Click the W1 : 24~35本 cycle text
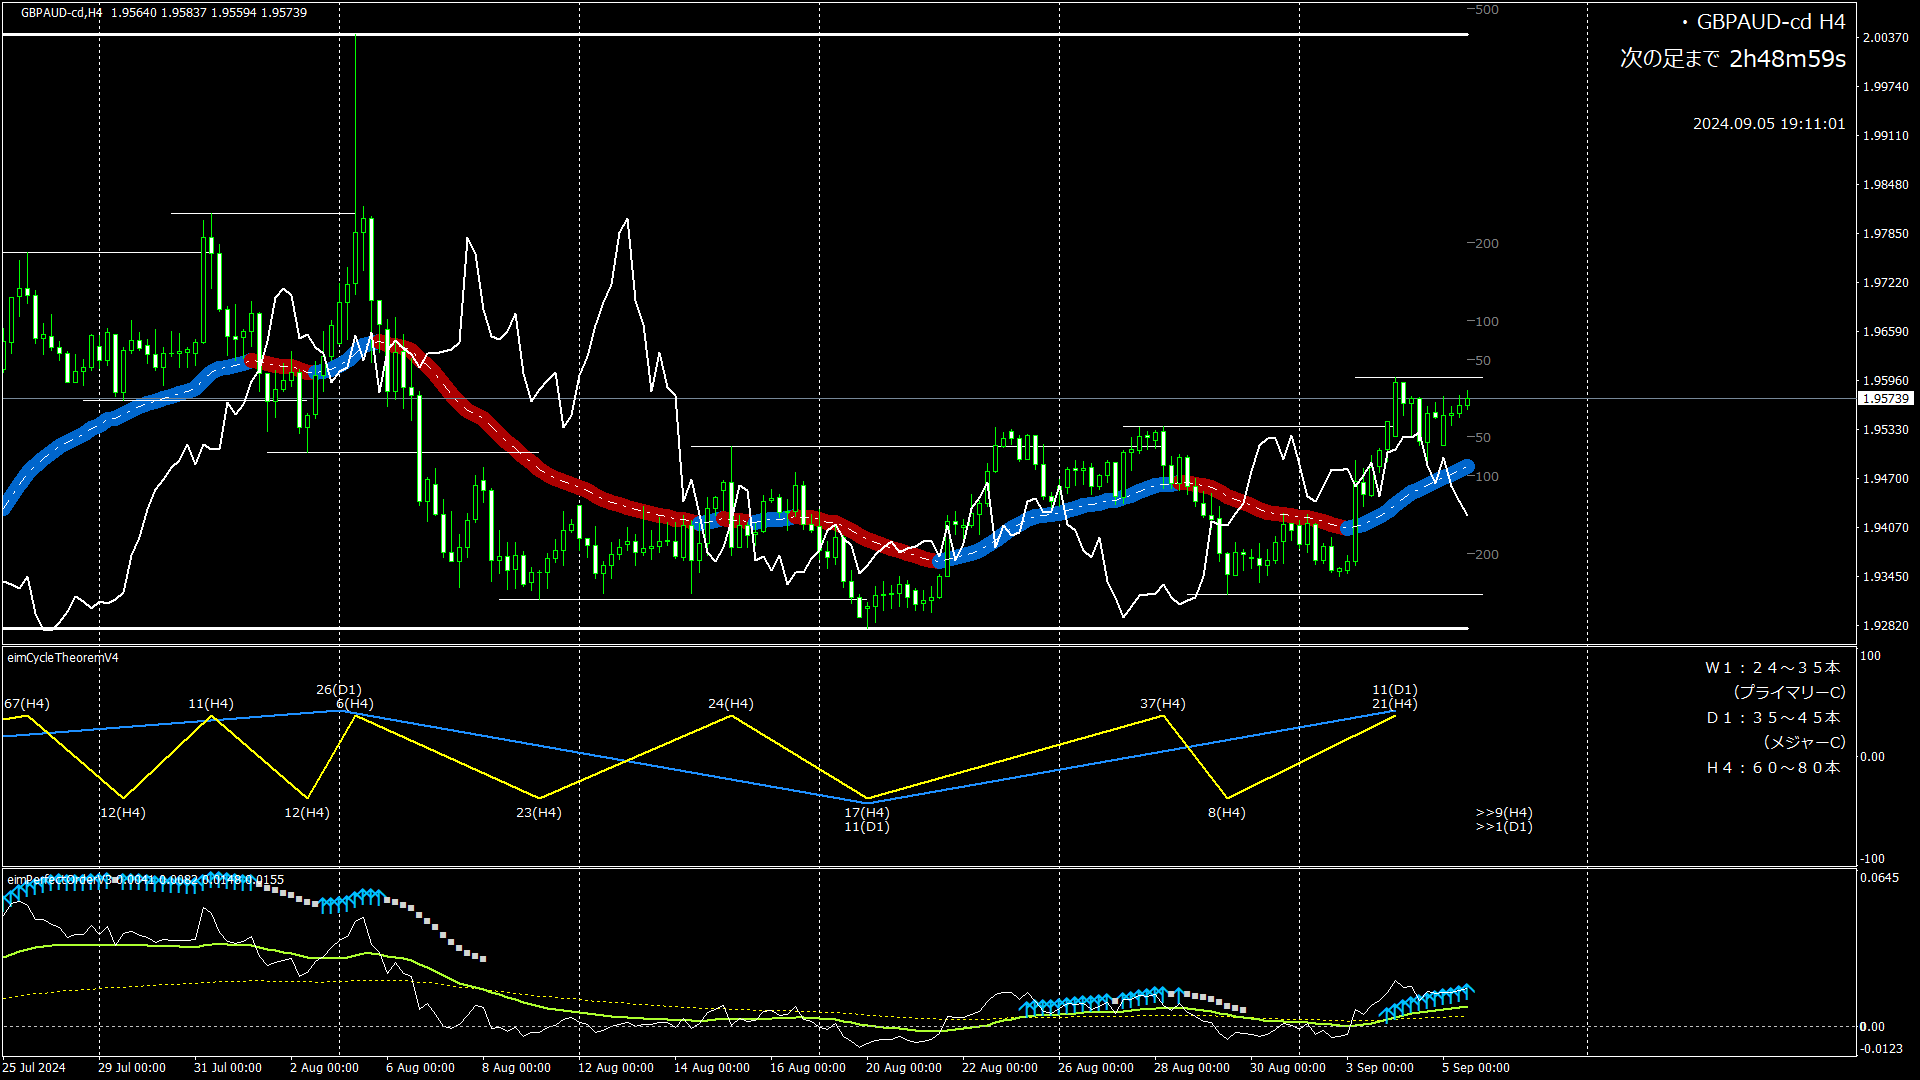 [1772, 668]
